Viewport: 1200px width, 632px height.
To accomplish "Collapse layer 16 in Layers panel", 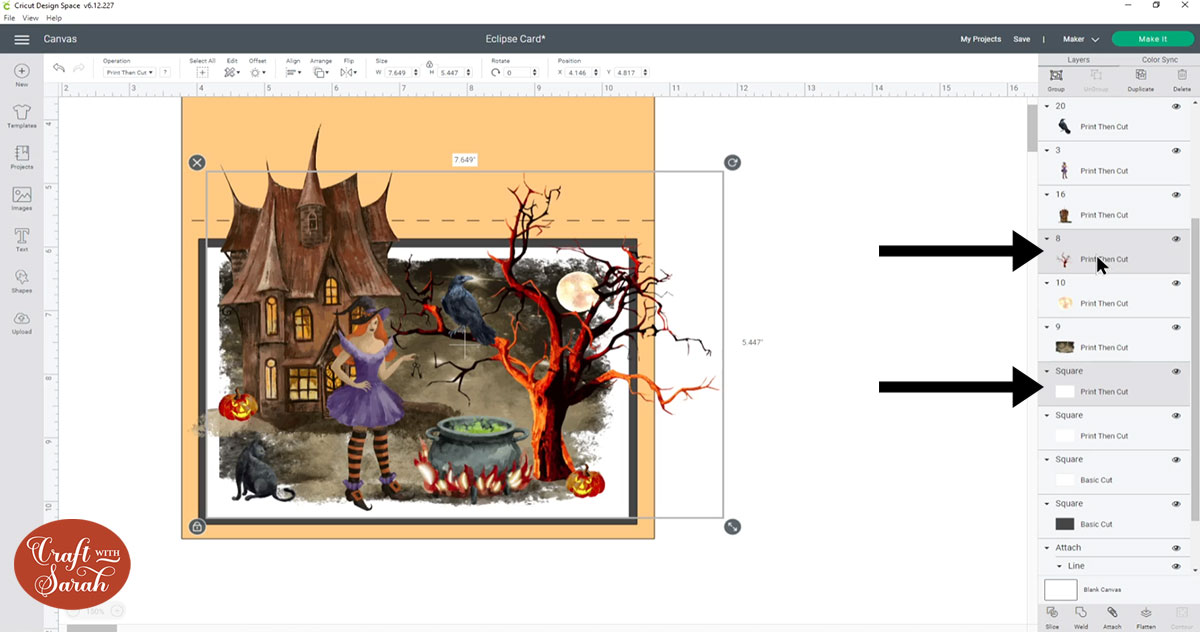I will pos(1047,194).
